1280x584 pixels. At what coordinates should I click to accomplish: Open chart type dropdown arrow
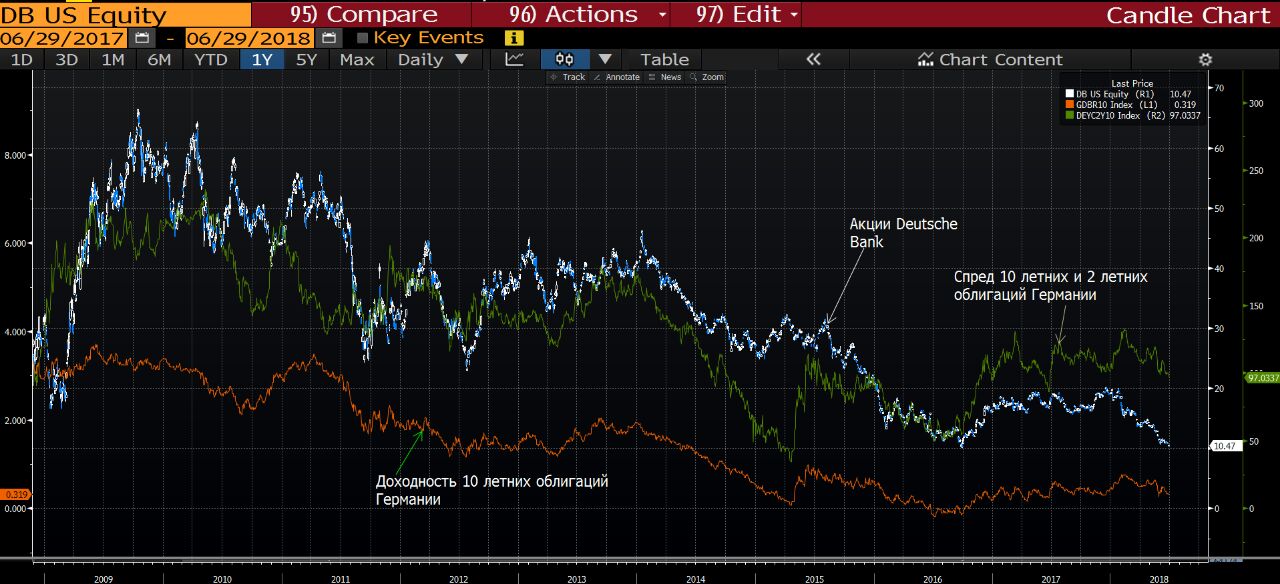(604, 59)
